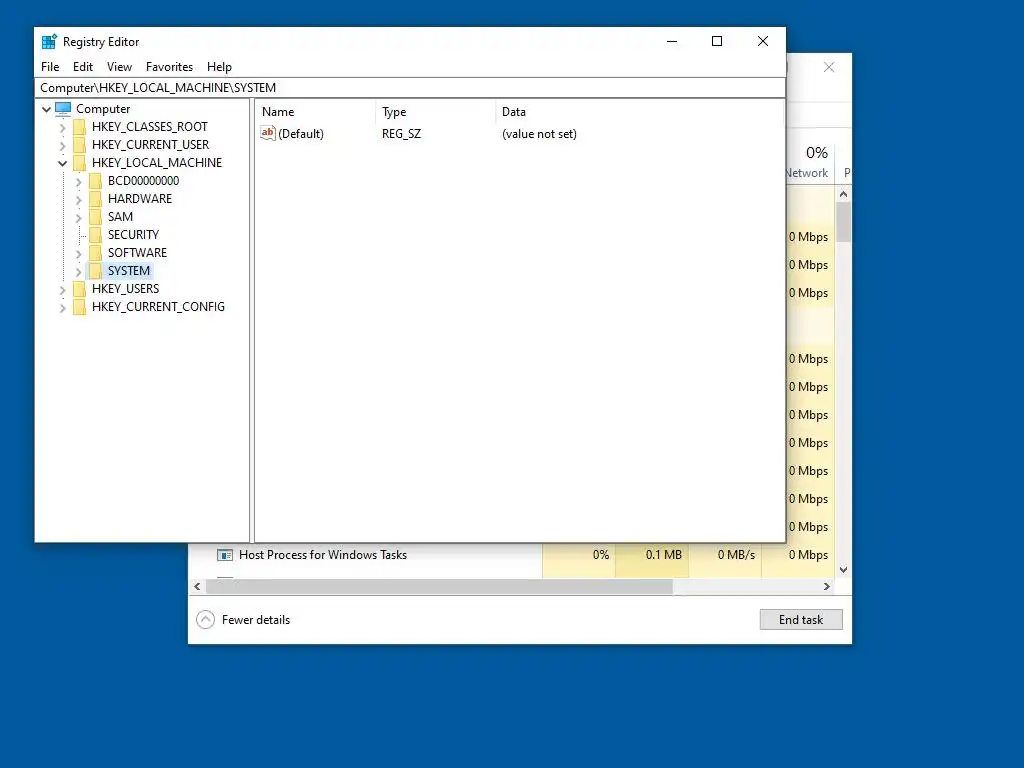Expand the HARDWARE key chevron
1024x768 pixels.
(78, 199)
